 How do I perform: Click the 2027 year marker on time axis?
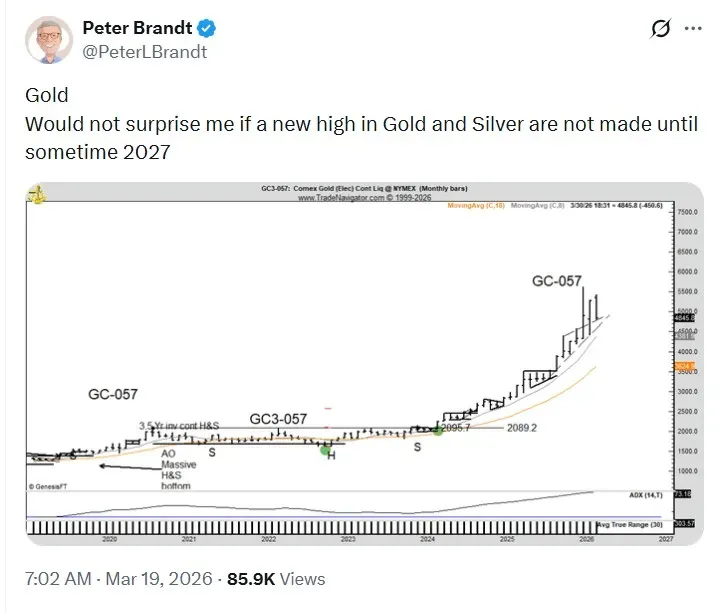pos(665,538)
